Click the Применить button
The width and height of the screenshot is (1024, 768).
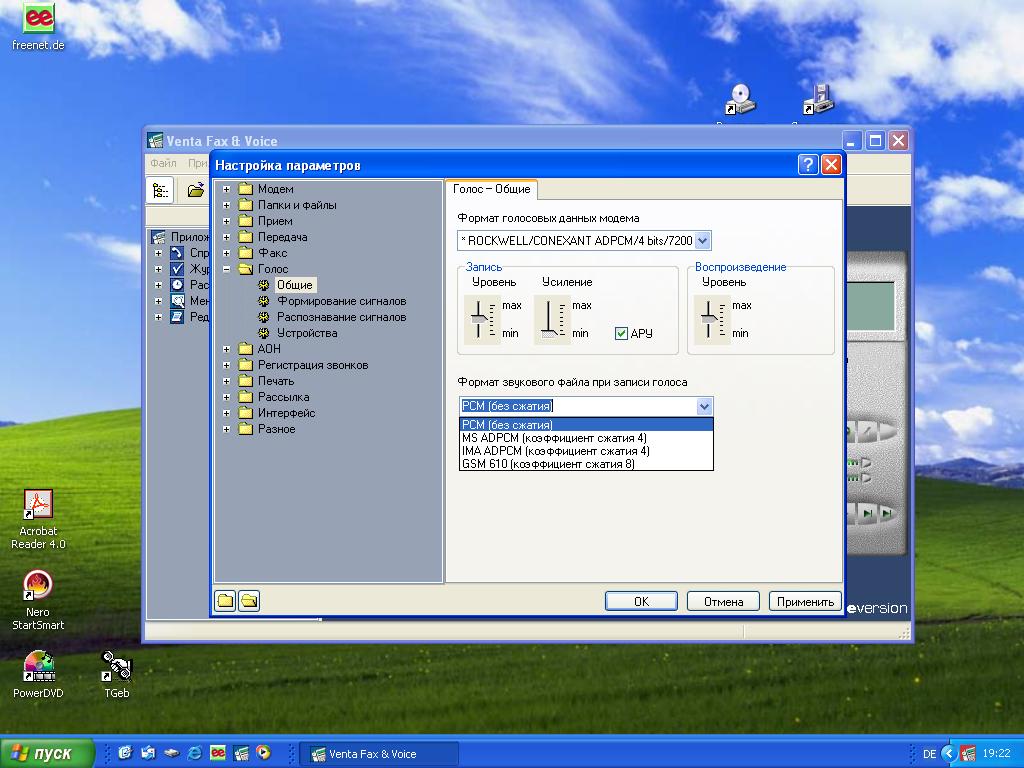(x=805, y=601)
